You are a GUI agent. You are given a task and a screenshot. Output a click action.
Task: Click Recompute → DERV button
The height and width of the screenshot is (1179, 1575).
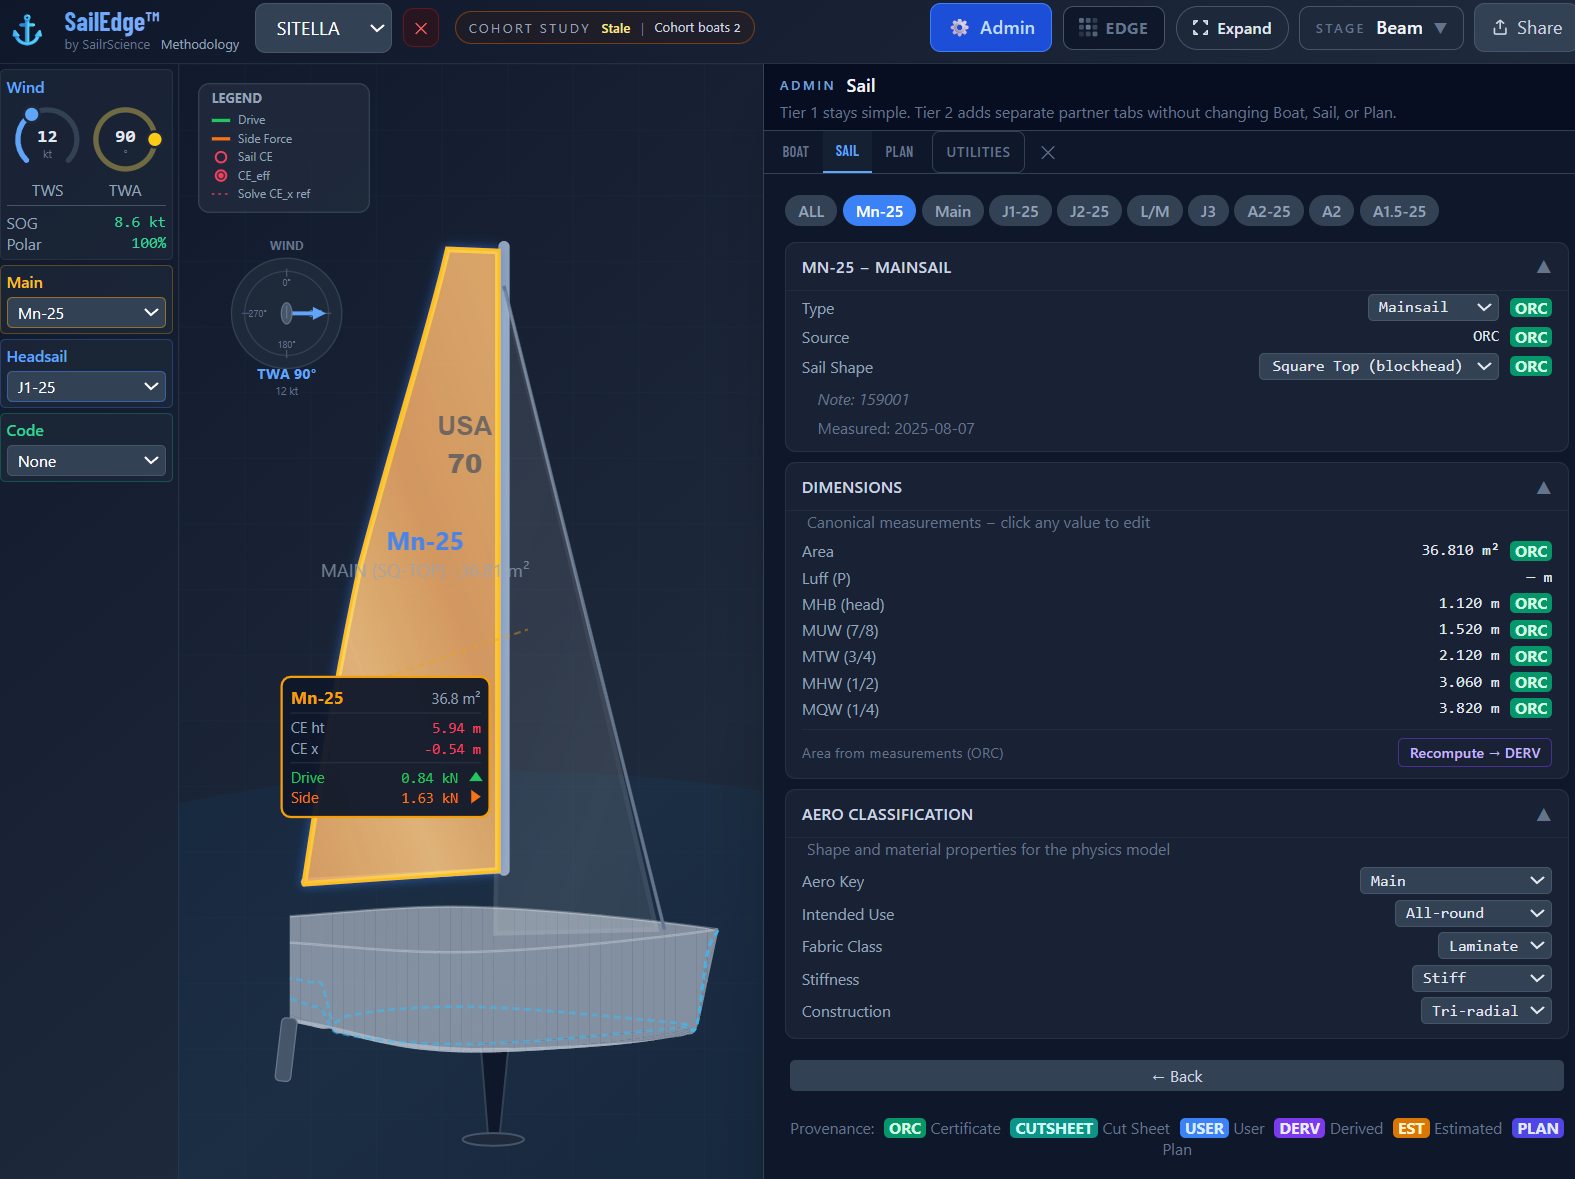click(x=1474, y=753)
